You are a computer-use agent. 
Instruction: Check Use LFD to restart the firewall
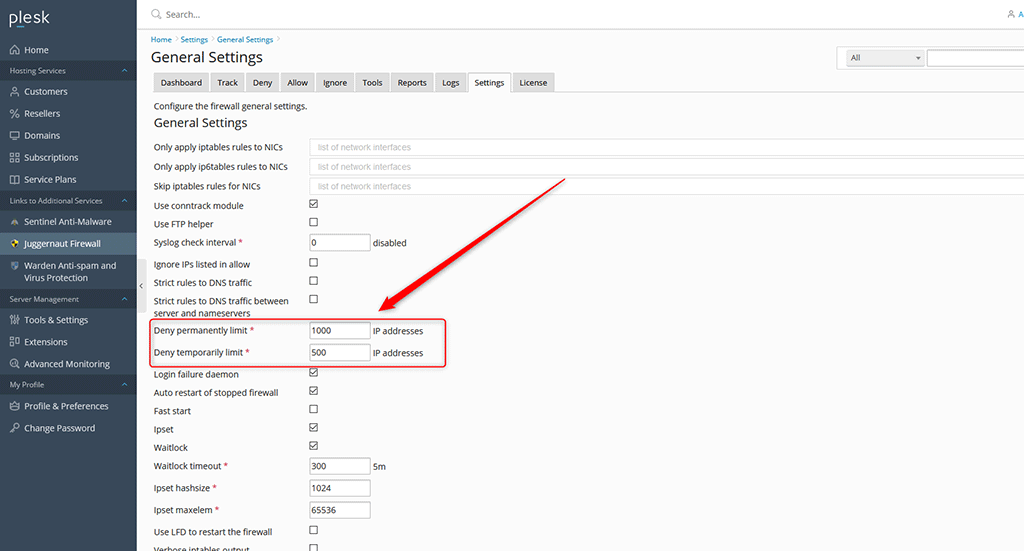pos(313,530)
